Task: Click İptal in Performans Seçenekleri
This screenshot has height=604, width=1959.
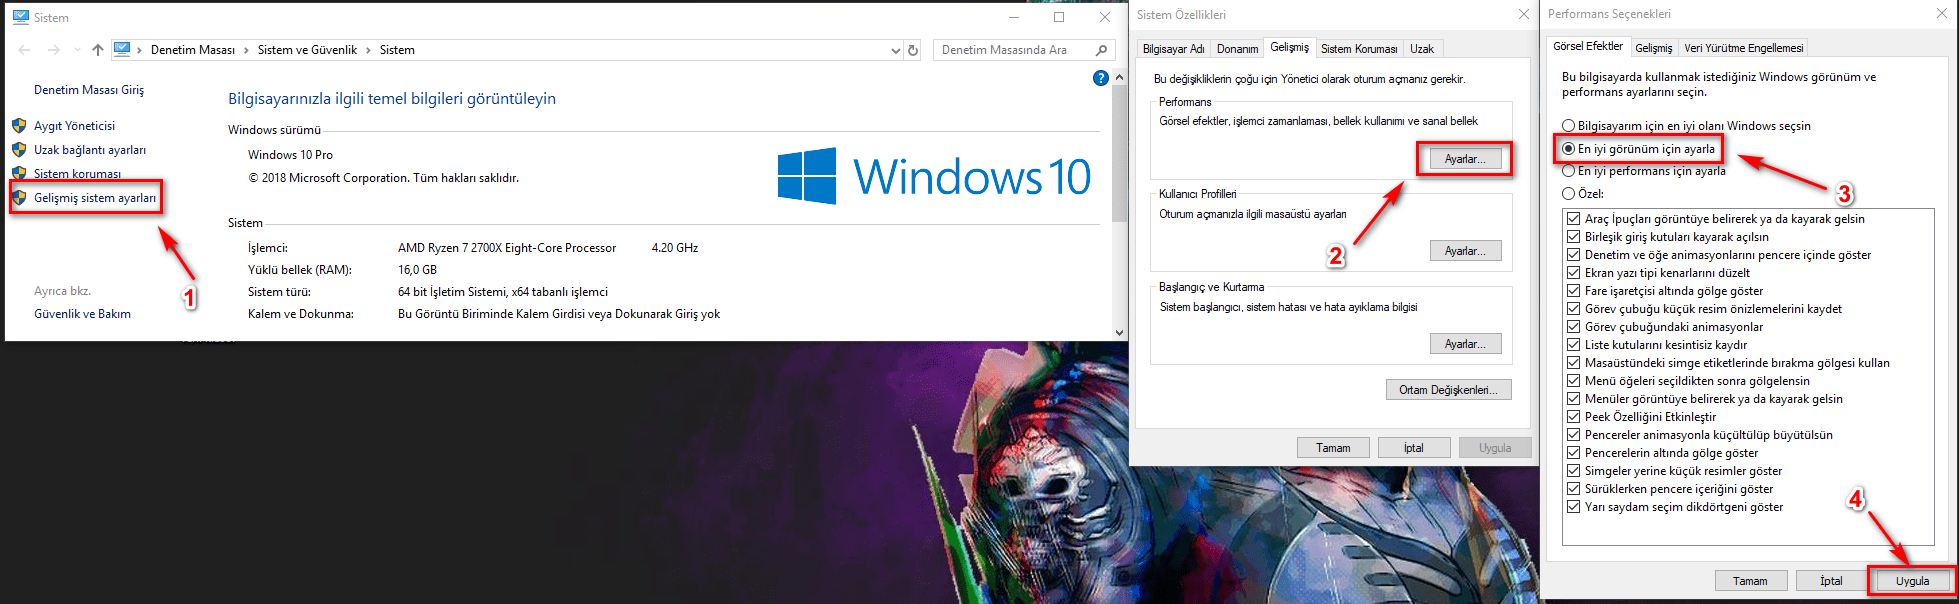Action: coord(1831,581)
